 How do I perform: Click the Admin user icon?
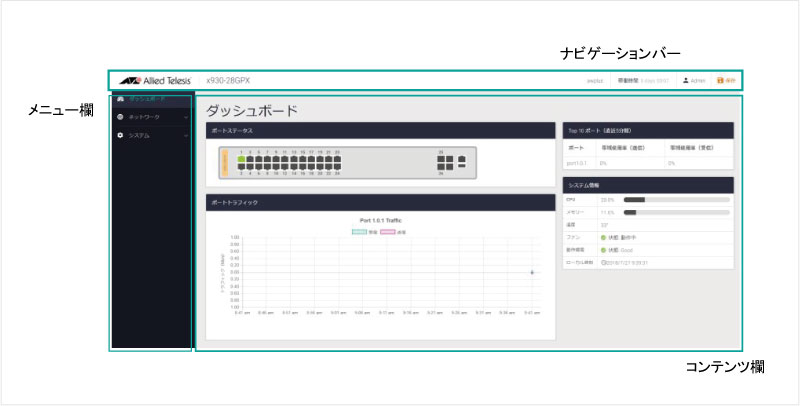coord(686,80)
